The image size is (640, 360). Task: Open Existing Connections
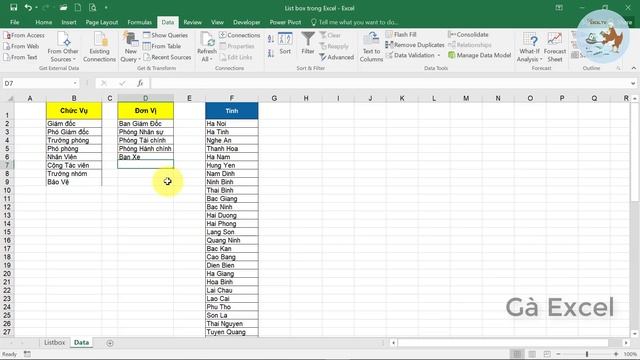pos(99,47)
